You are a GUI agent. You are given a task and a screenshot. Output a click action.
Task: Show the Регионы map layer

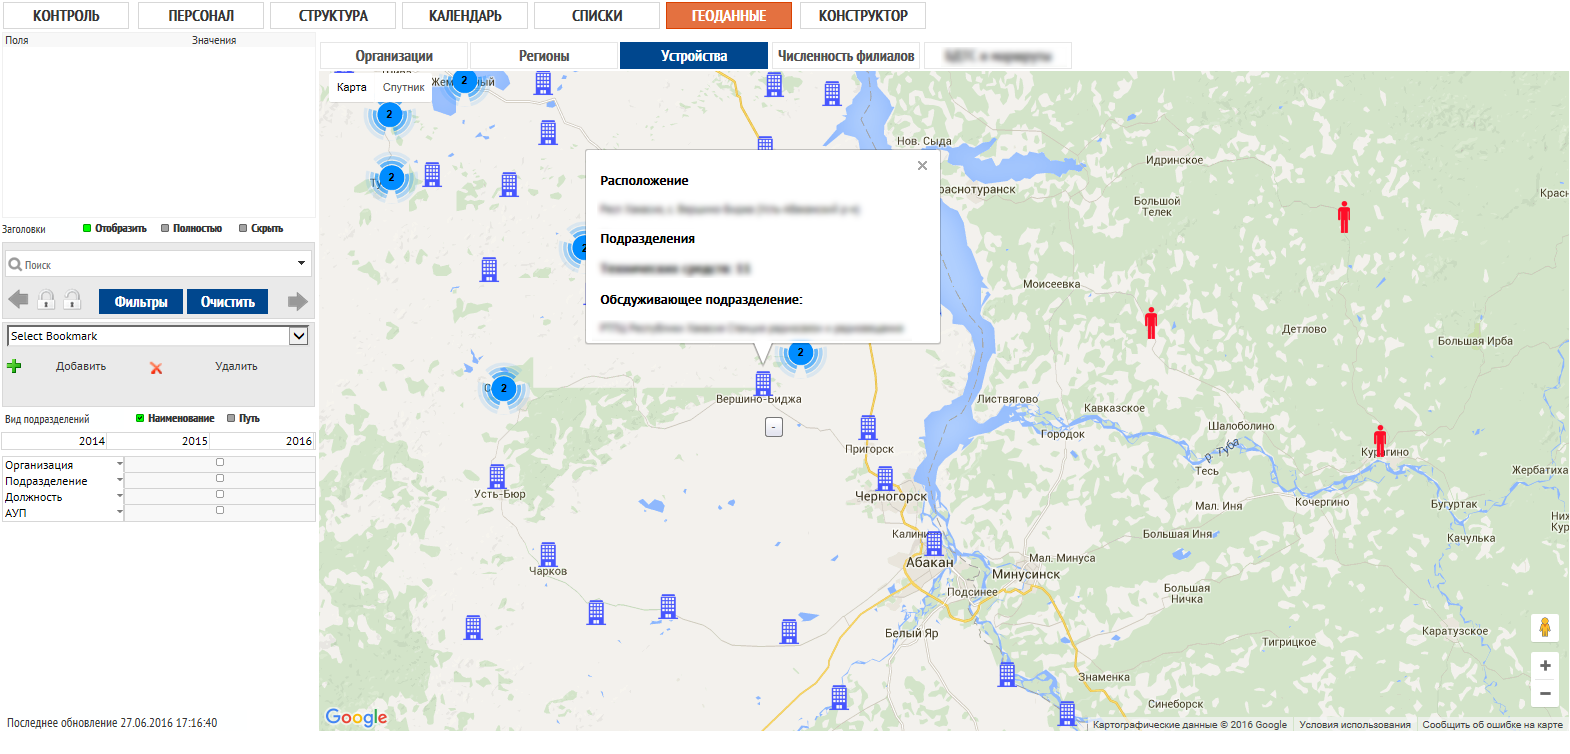click(x=544, y=56)
